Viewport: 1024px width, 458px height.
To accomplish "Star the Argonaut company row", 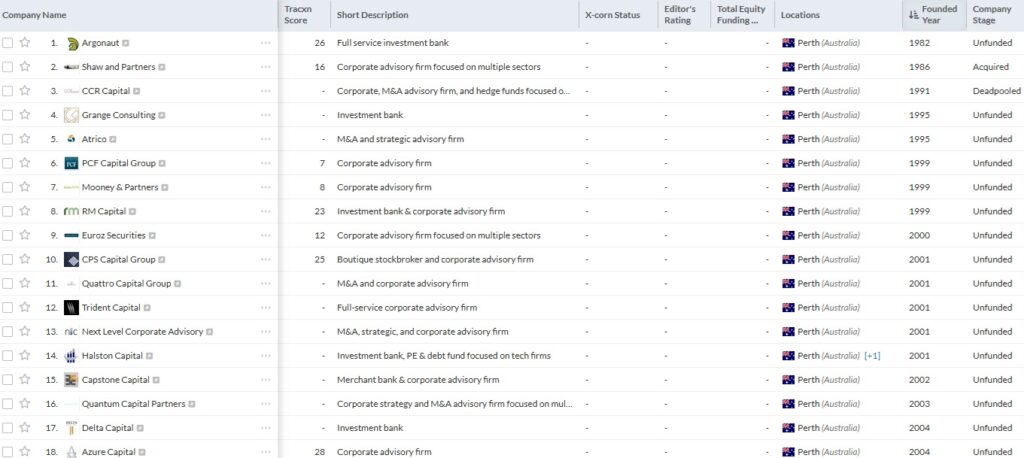I will 24,43.
